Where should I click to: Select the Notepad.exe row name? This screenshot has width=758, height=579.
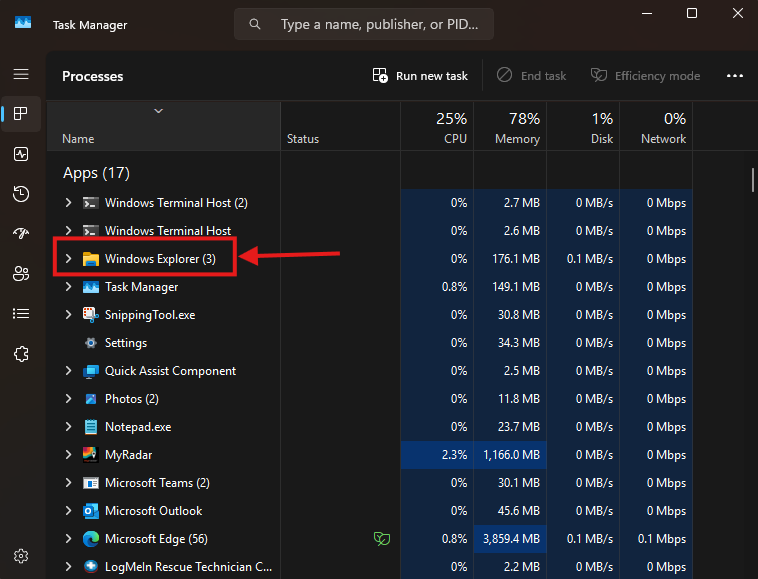(138, 427)
